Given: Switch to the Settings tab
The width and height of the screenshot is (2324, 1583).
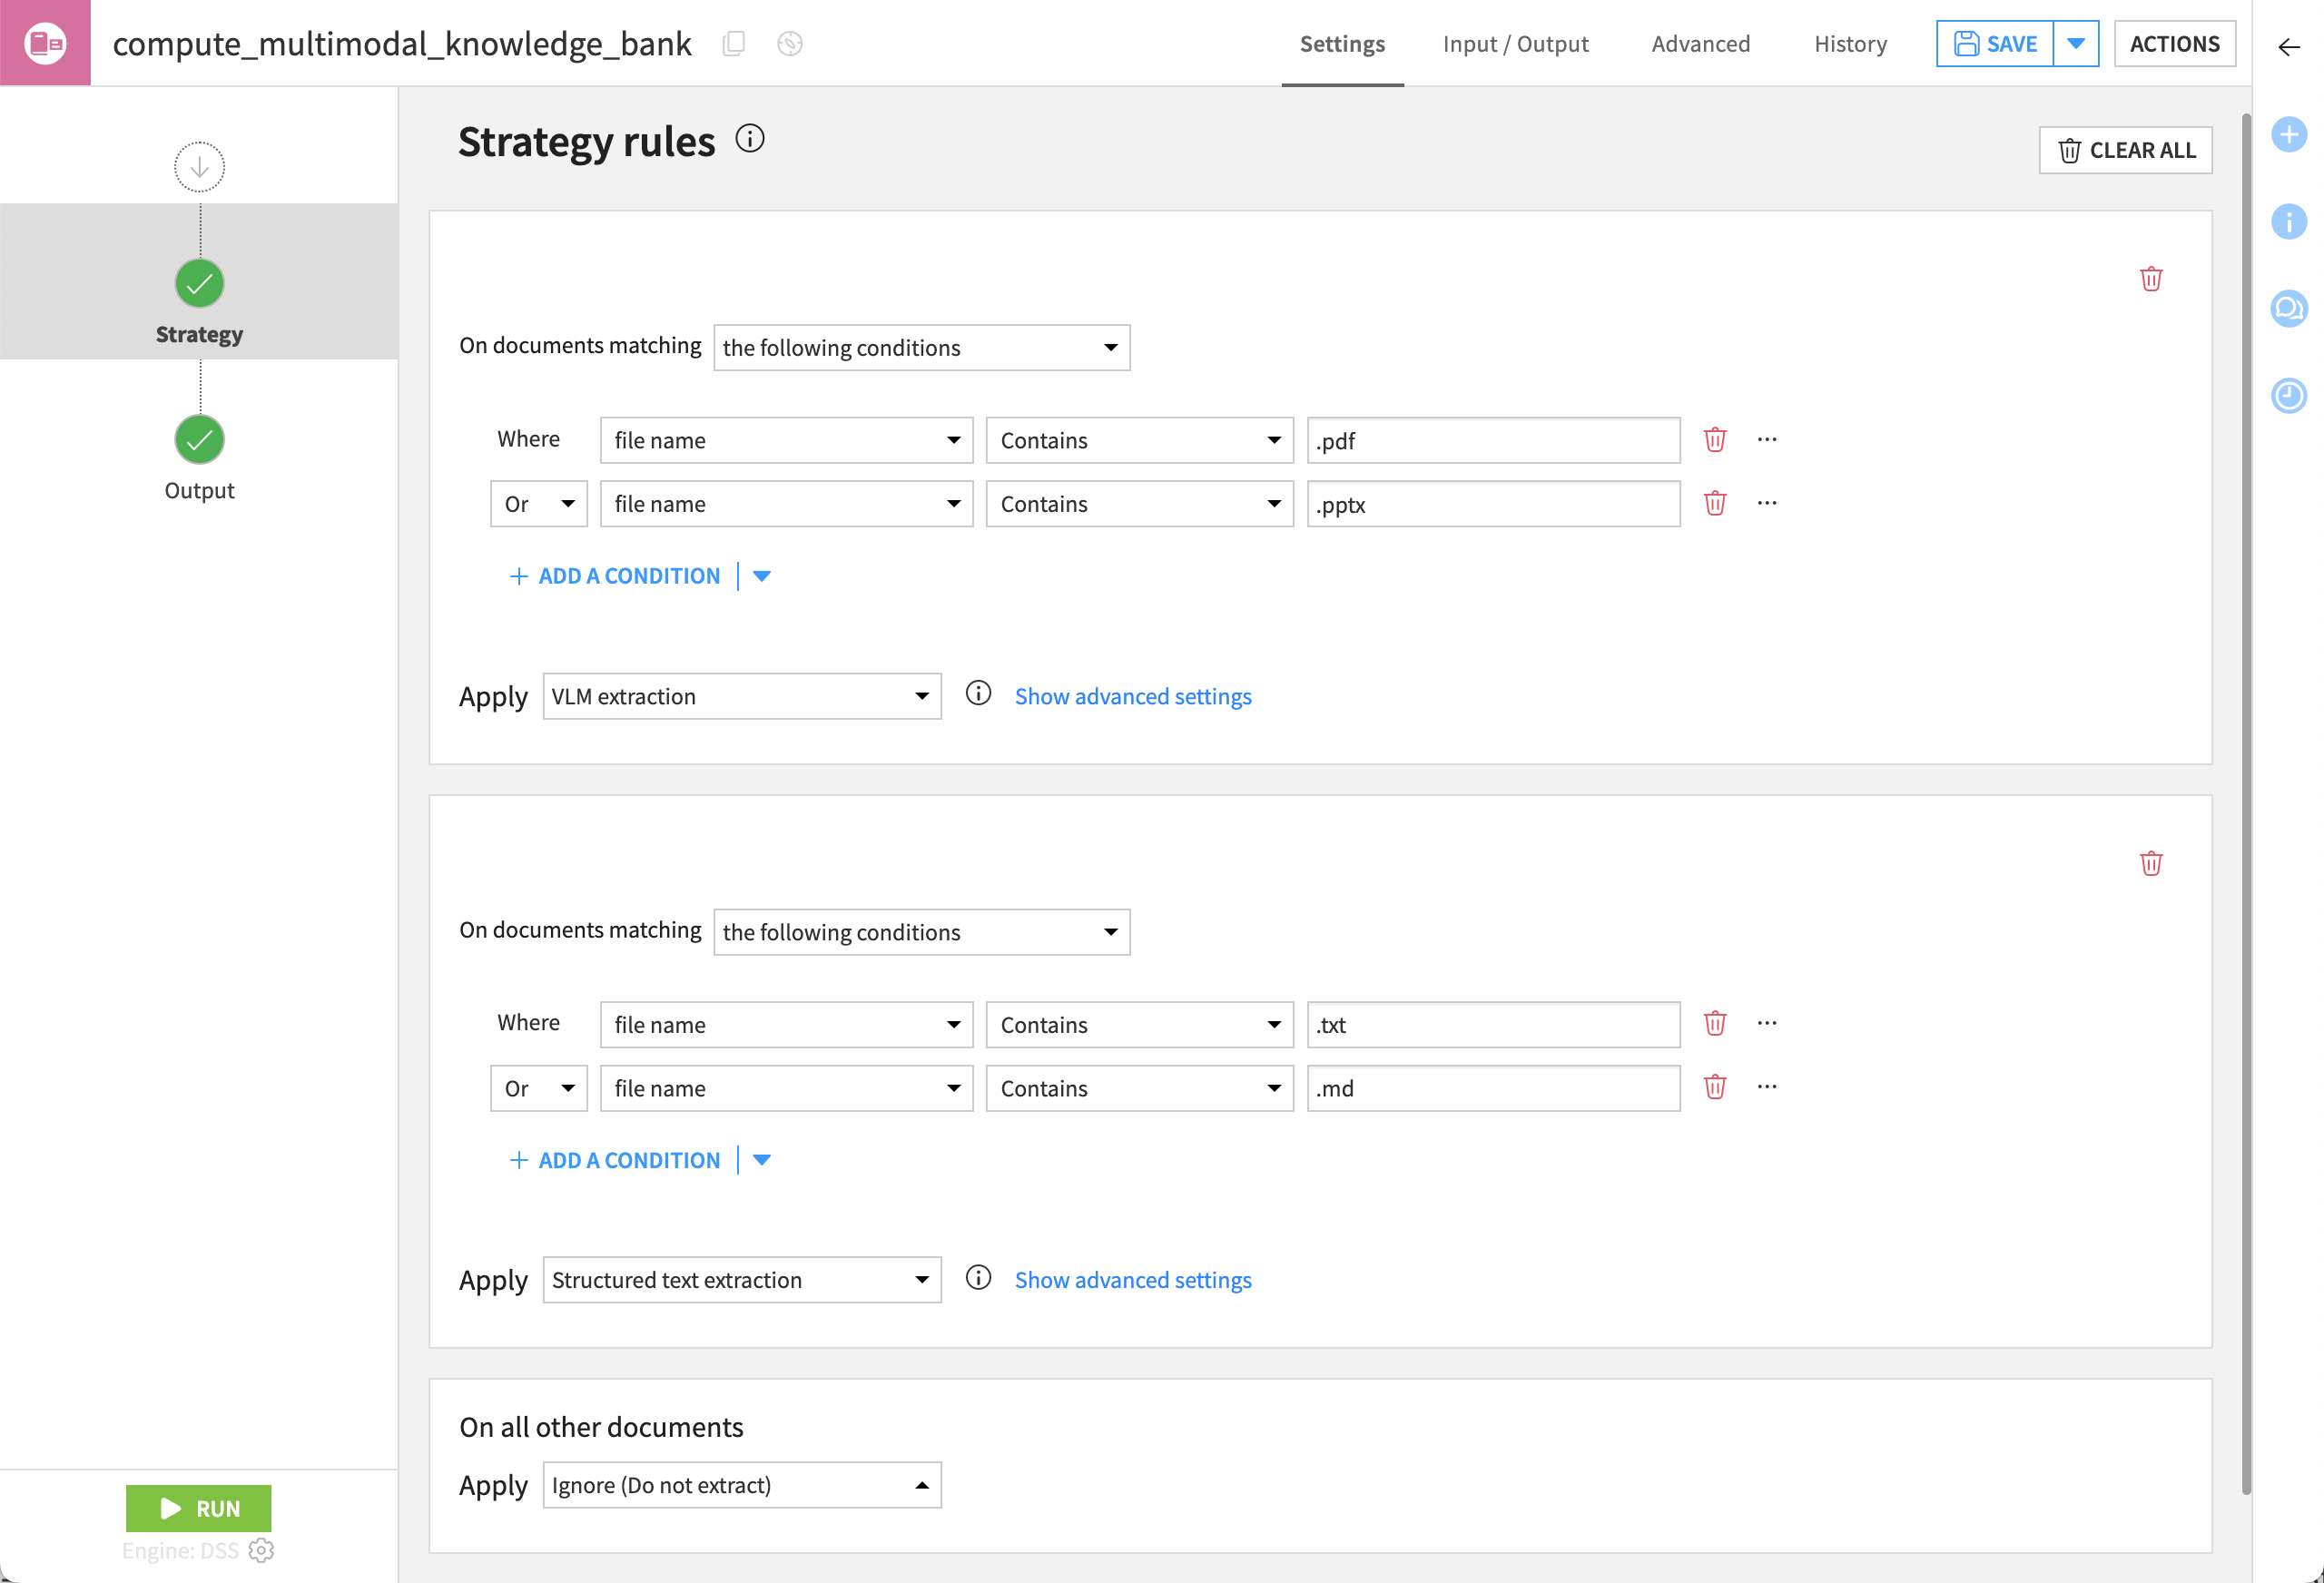Looking at the screenshot, I should click(1342, 44).
